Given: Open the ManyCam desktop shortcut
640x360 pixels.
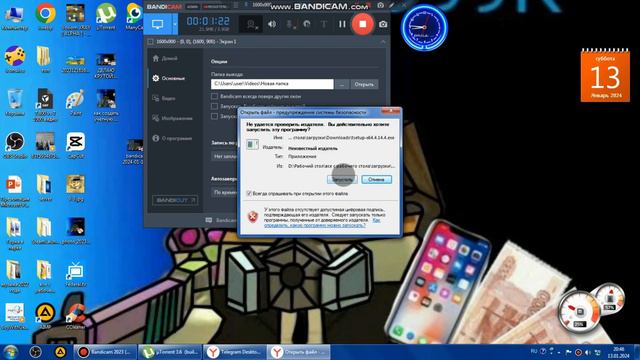Looking at the screenshot, I should coord(135,17).
